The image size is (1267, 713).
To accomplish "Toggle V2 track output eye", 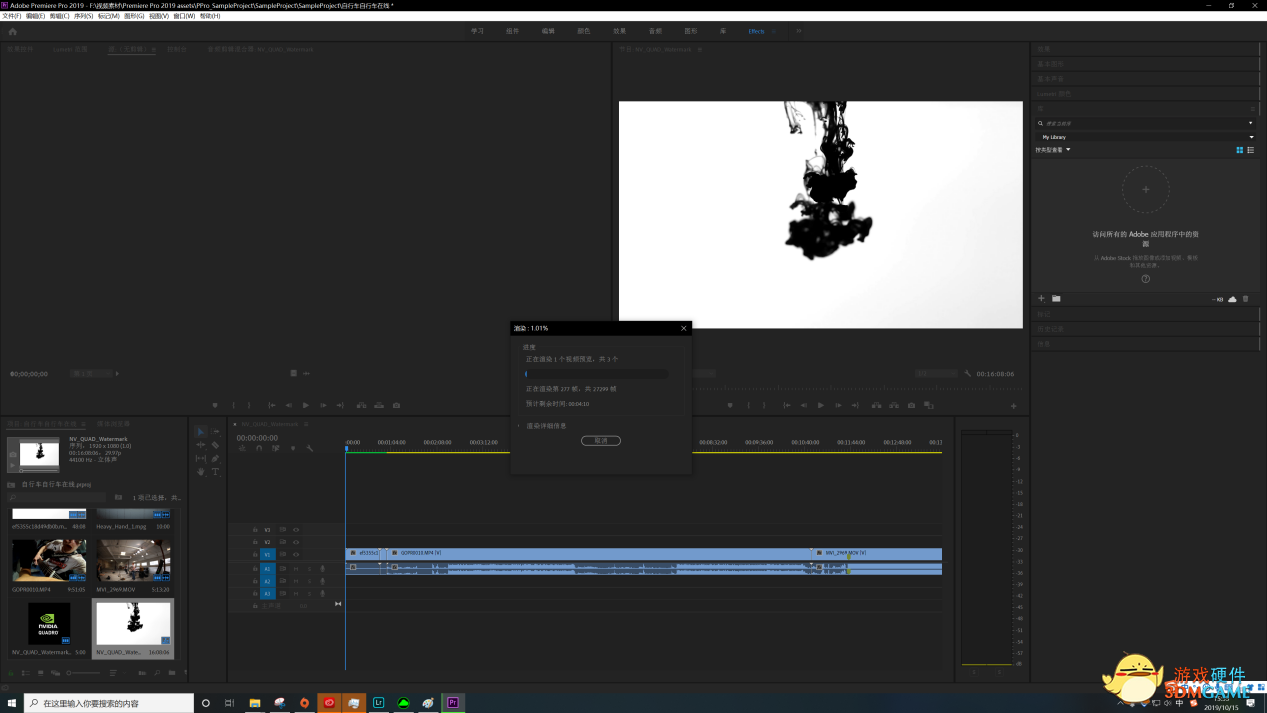I will (296, 542).
